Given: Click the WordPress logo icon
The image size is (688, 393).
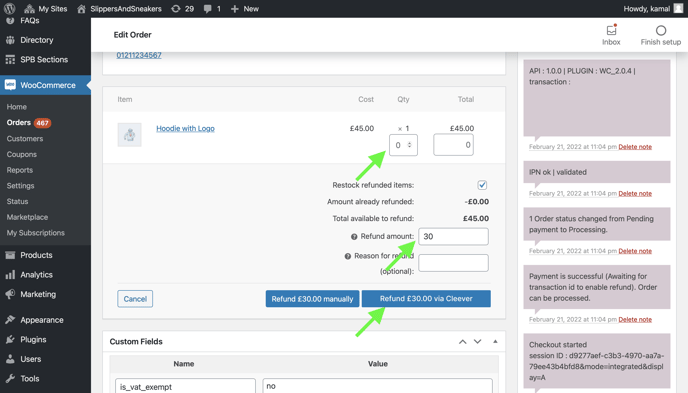Looking at the screenshot, I should tap(9, 8).
